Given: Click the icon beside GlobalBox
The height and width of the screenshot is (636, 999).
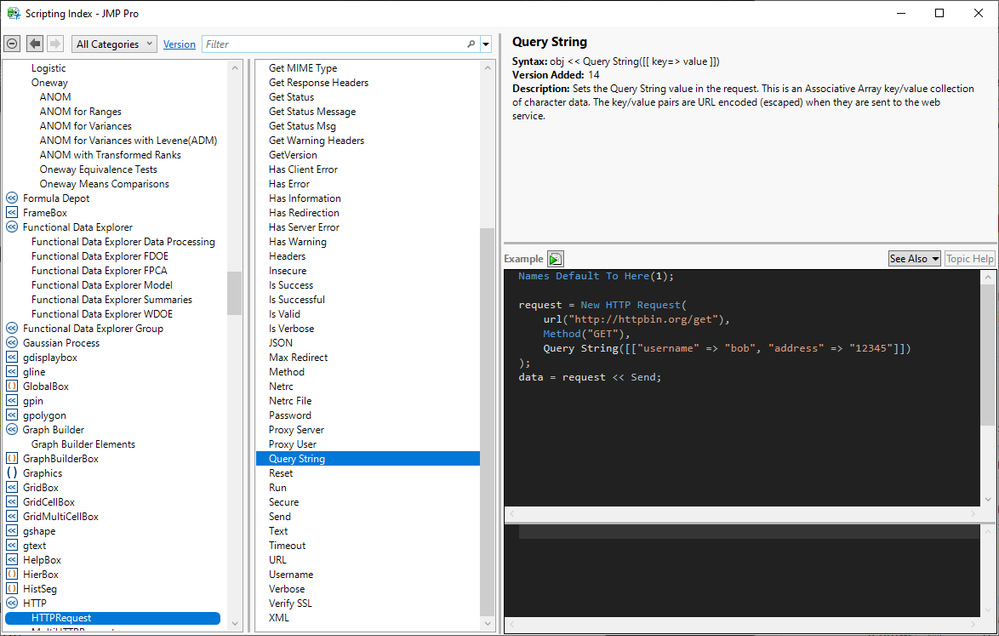Looking at the screenshot, I should (x=12, y=386).
